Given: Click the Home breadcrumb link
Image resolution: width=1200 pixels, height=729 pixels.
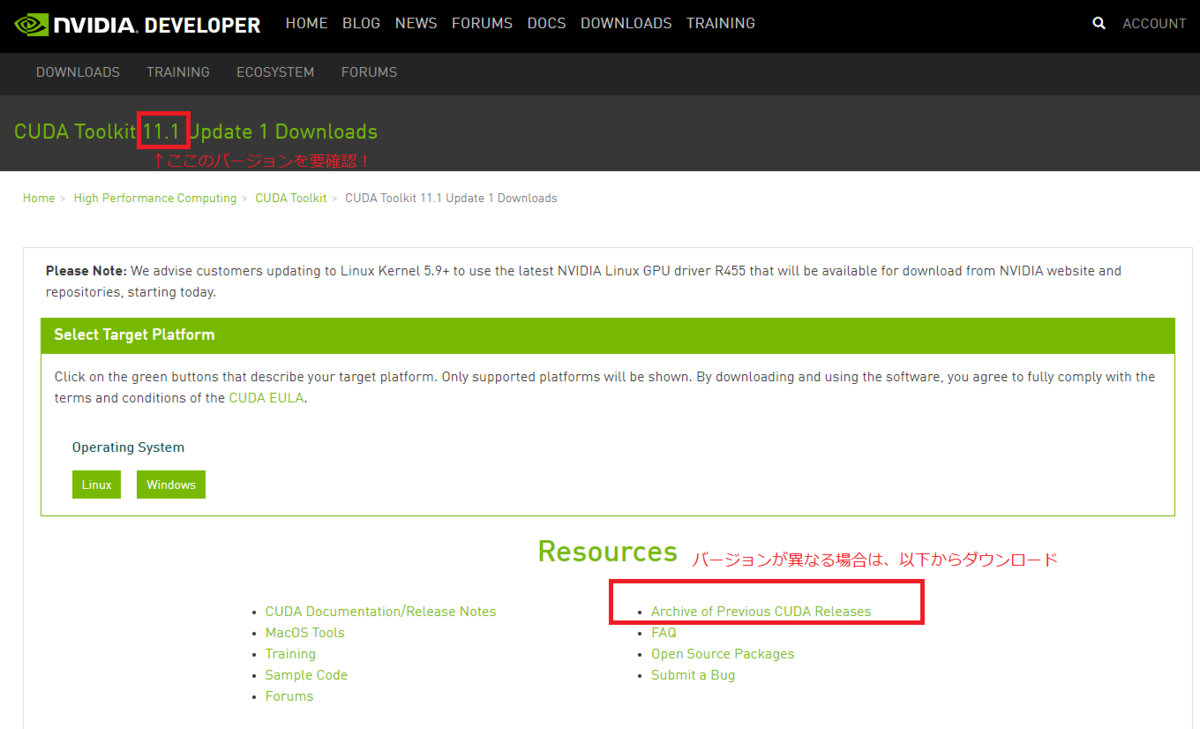Looking at the screenshot, I should pos(39,198).
